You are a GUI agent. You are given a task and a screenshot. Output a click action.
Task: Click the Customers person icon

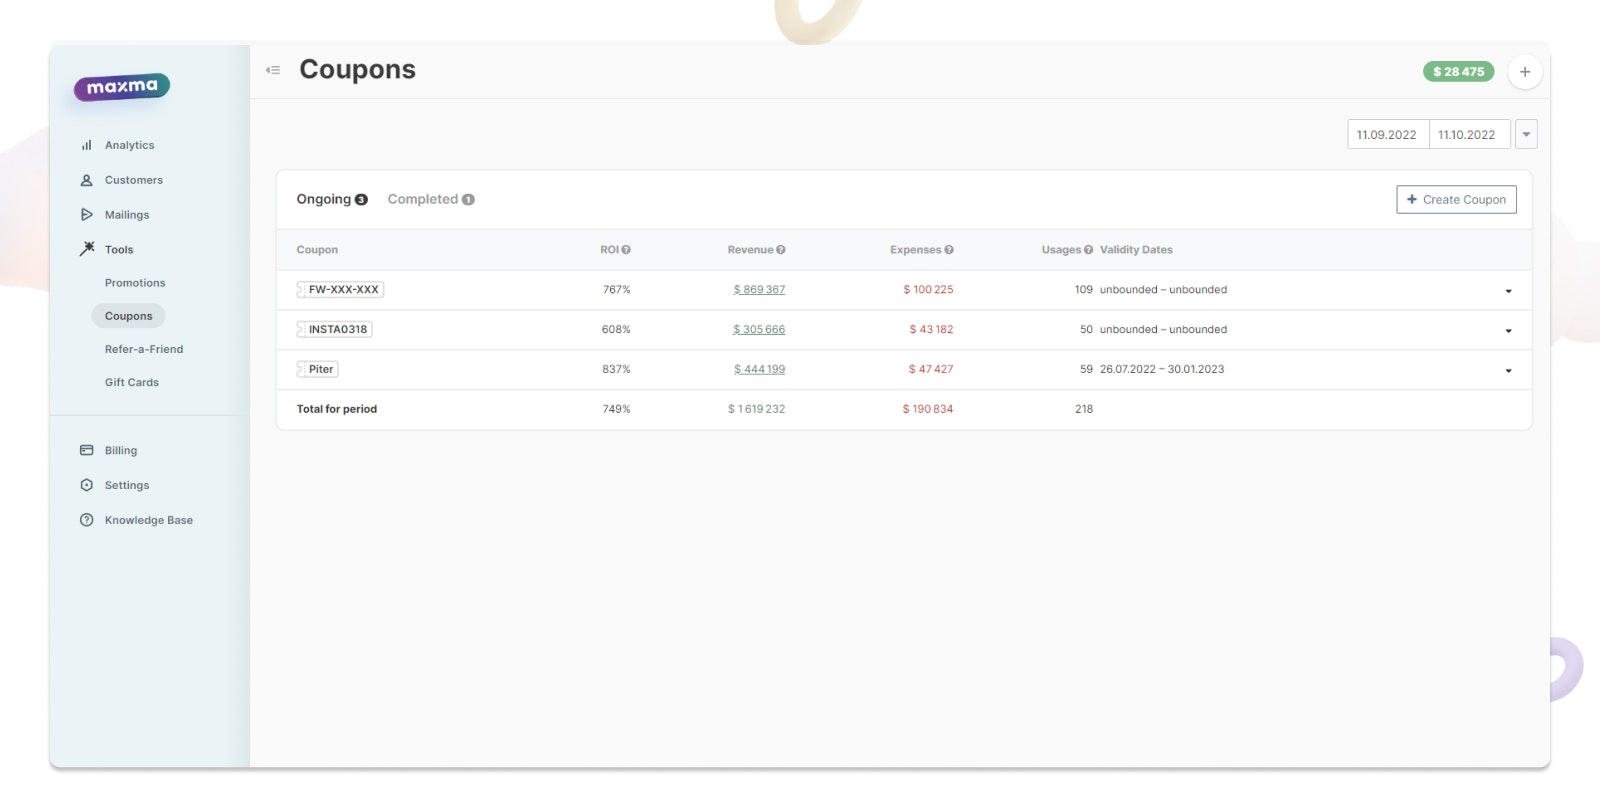coord(86,180)
